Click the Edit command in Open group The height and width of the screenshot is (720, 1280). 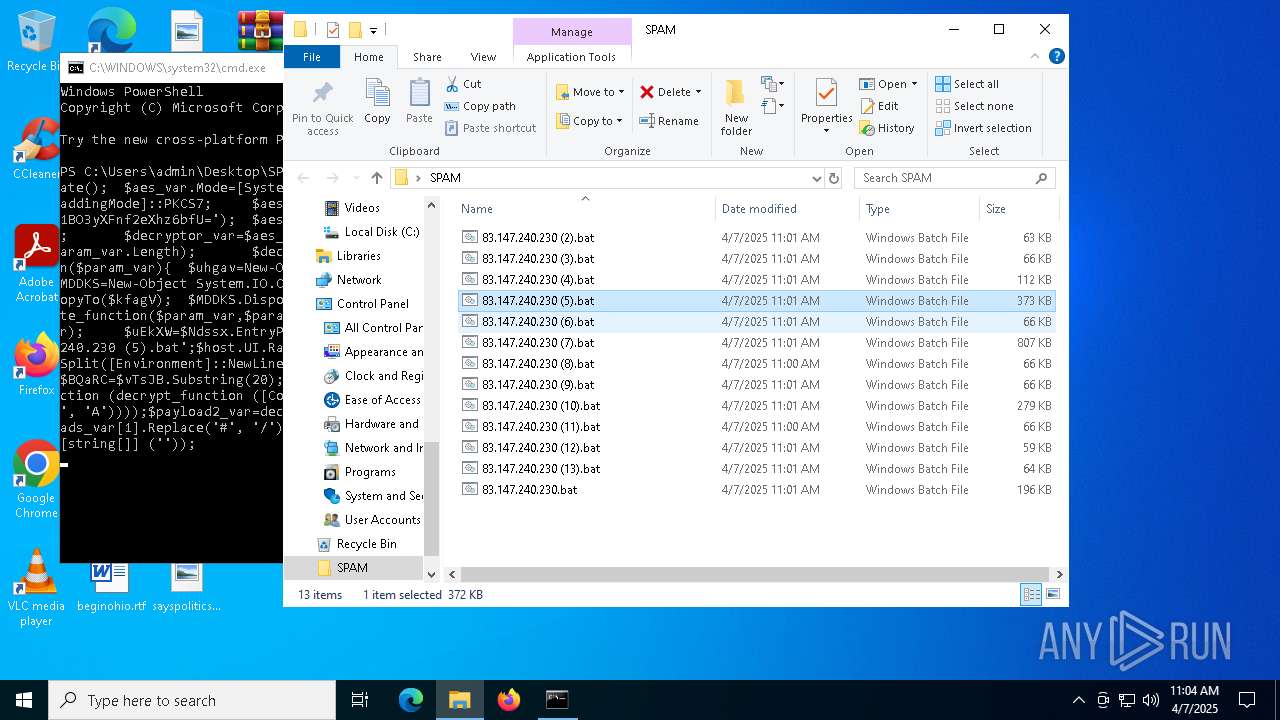click(878, 106)
